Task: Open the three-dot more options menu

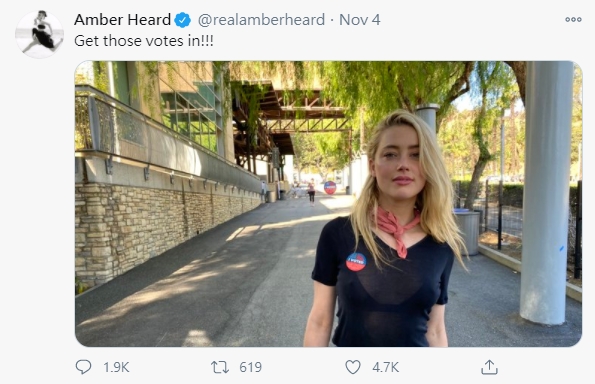Action: click(573, 19)
